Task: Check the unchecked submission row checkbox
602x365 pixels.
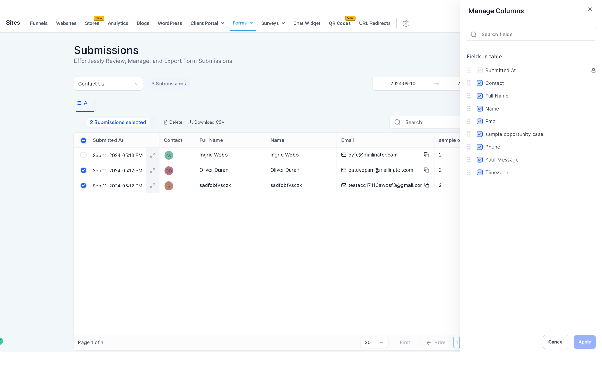Action: pos(83,155)
